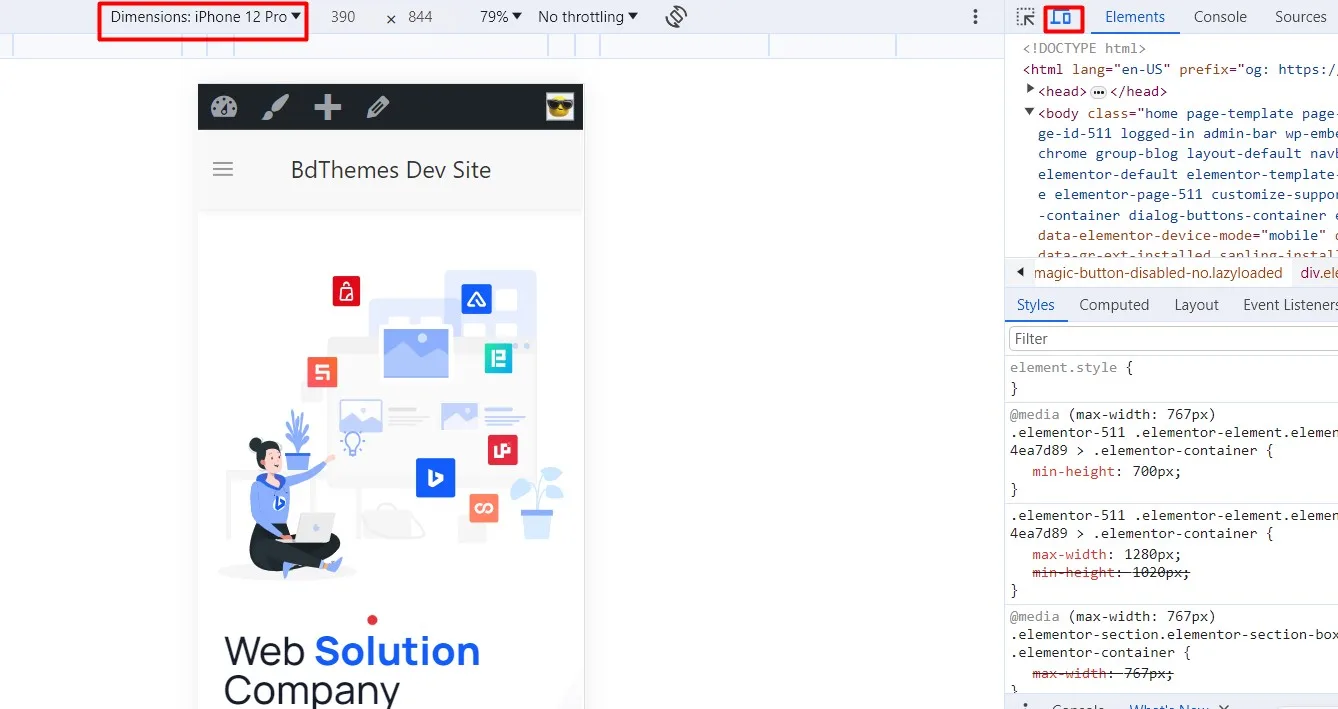Select the Layout pane tab
1338x709 pixels.
coord(1196,305)
